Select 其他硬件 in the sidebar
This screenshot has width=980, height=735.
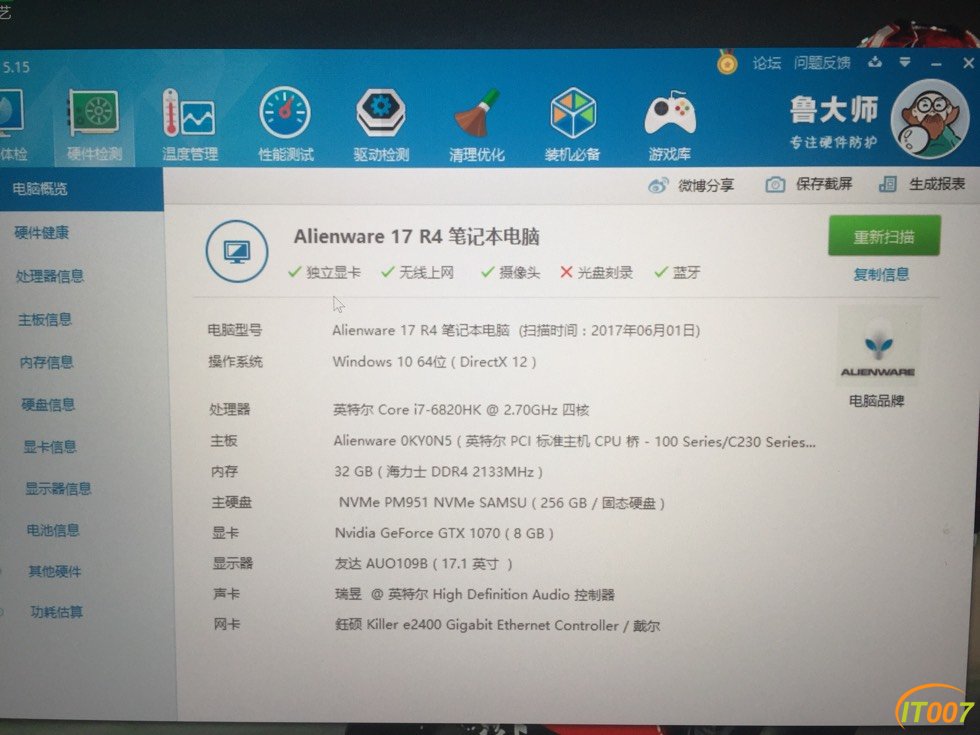click(x=55, y=571)
